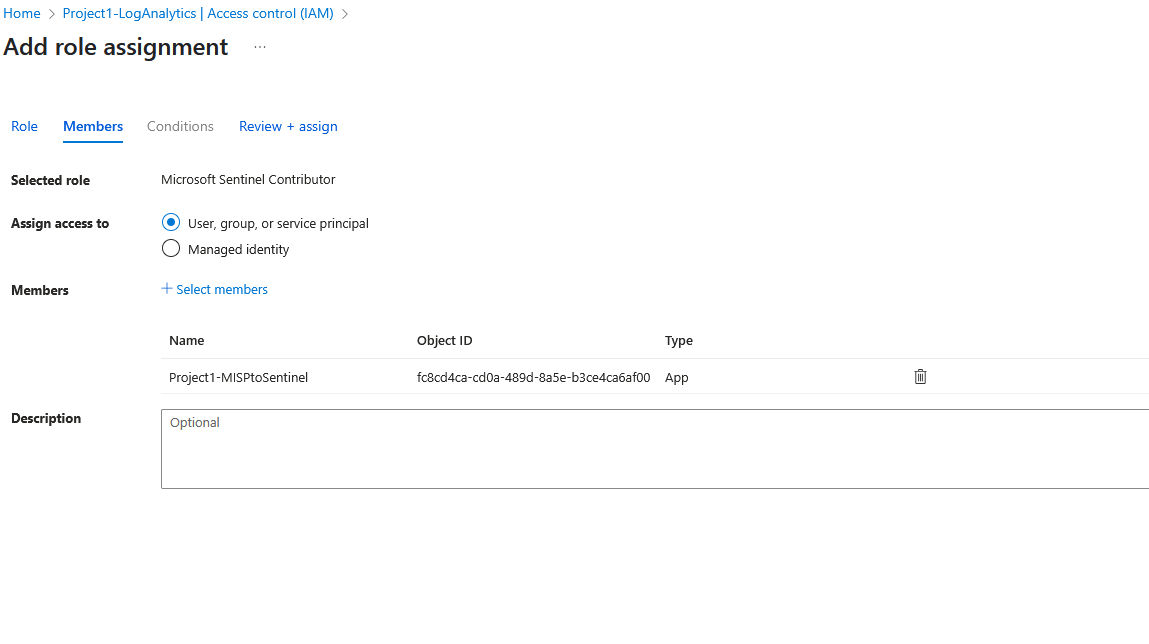The width and height of the screenshot is (1149, 644).
Task: Click the Type column header
Action: [x=679, y=341]
